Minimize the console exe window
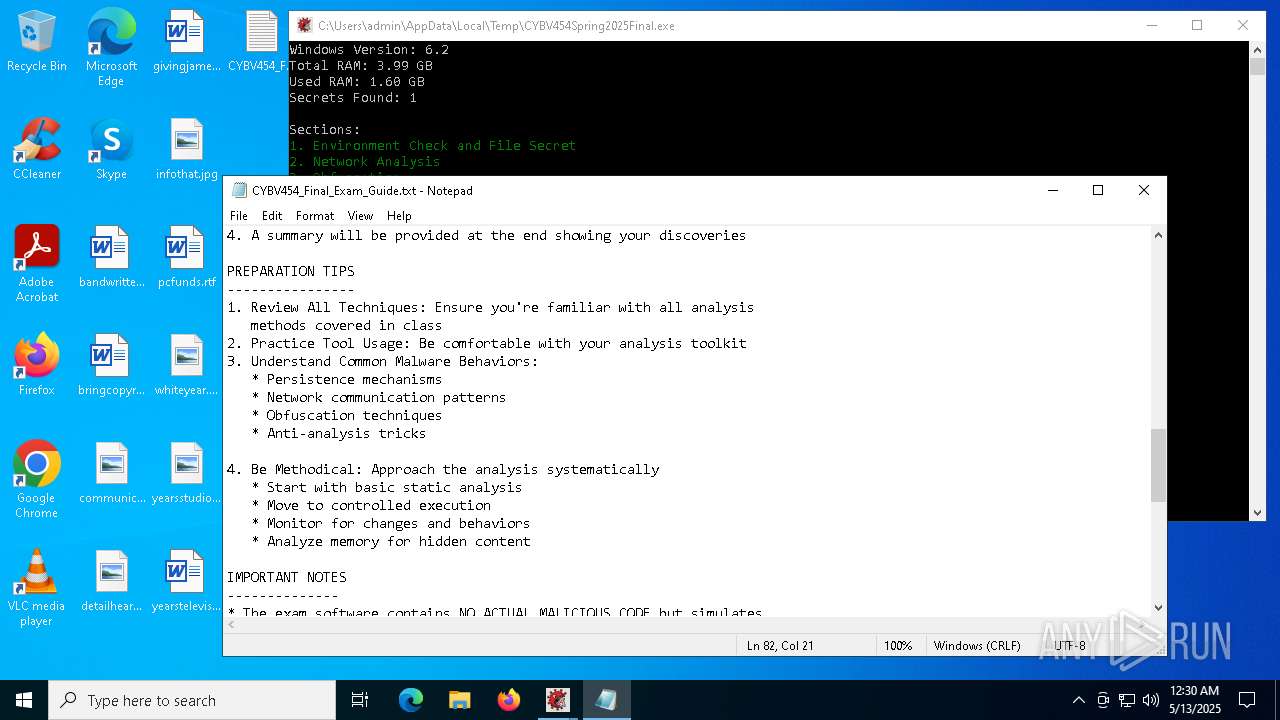1280x720 pixels. [x=1151, y=25]
